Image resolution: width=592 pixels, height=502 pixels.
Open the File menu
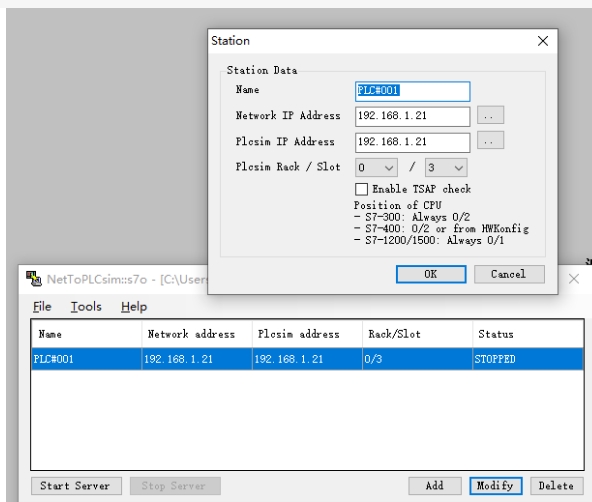pos(42,306)
